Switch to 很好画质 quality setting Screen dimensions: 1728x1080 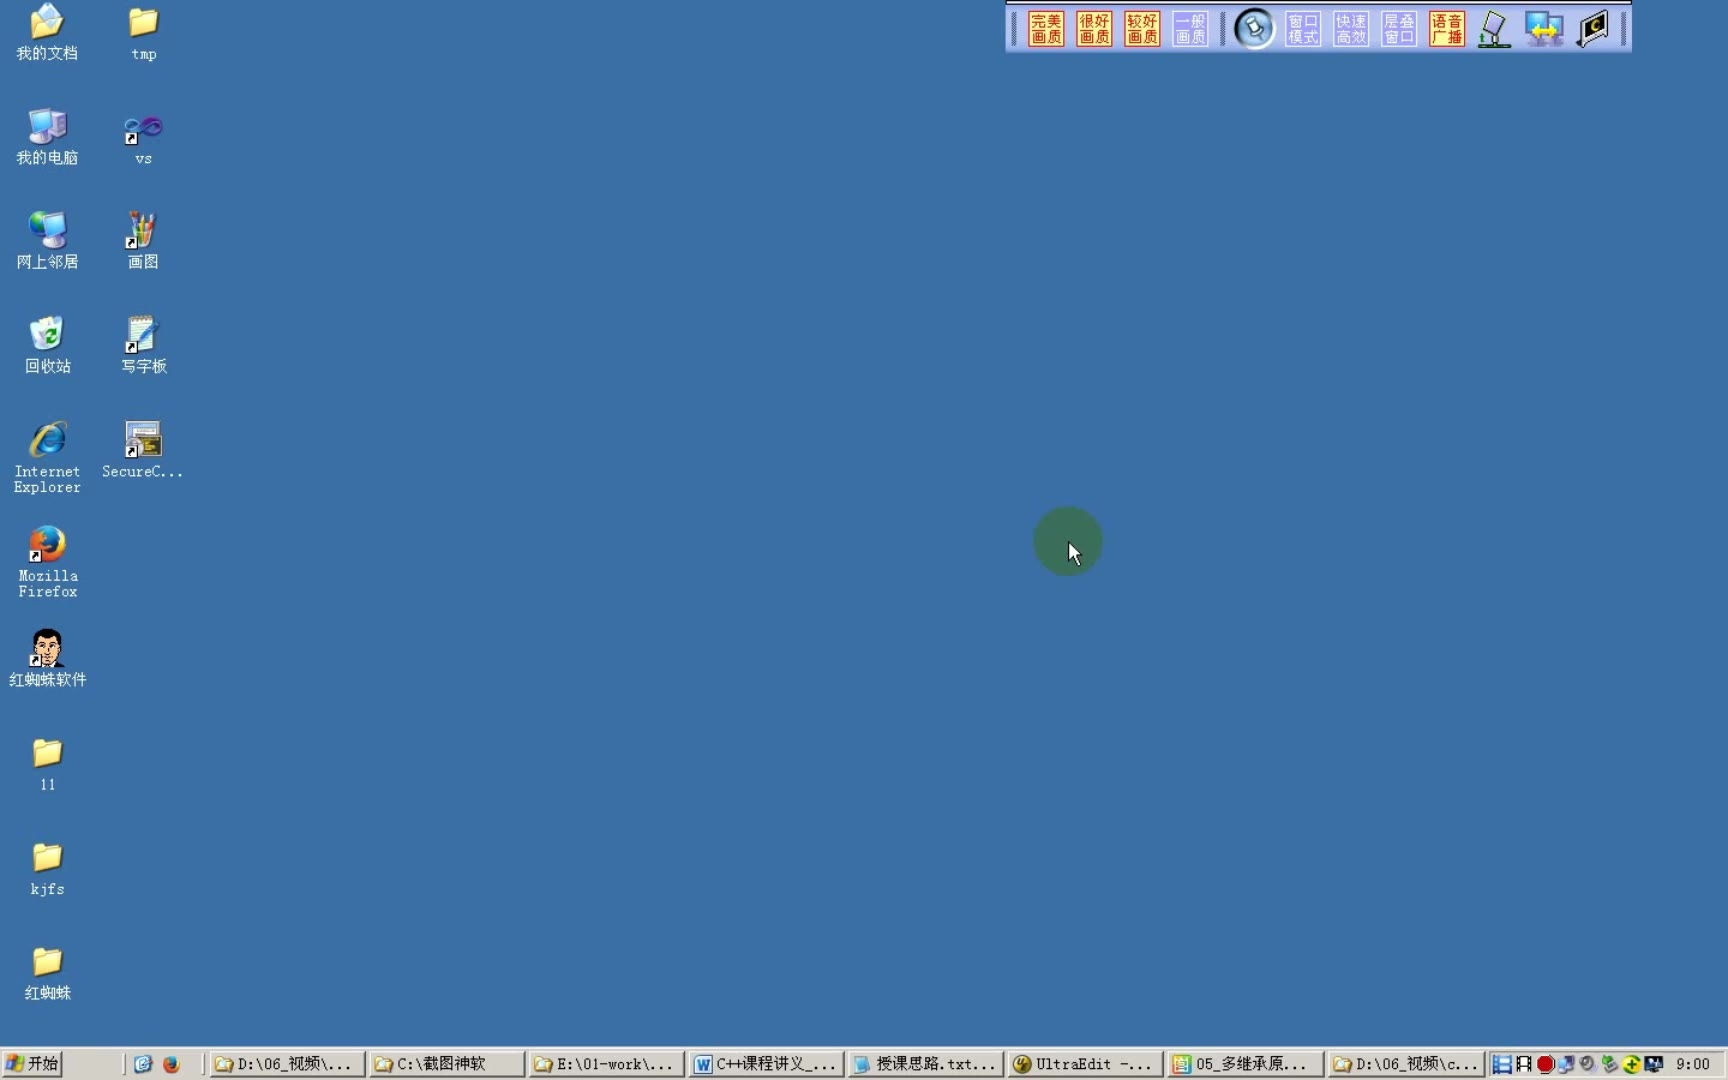pyautogui.click(x=1094, y=29)
